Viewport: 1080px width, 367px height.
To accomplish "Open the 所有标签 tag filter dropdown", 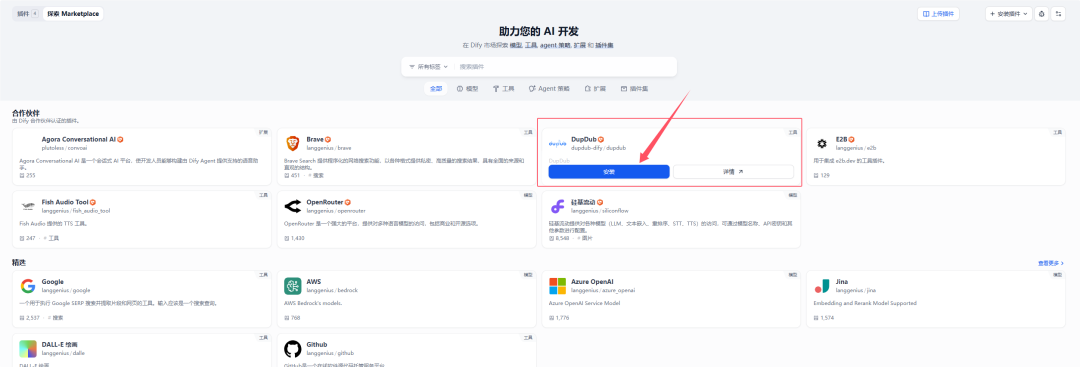I will point(428,67).
